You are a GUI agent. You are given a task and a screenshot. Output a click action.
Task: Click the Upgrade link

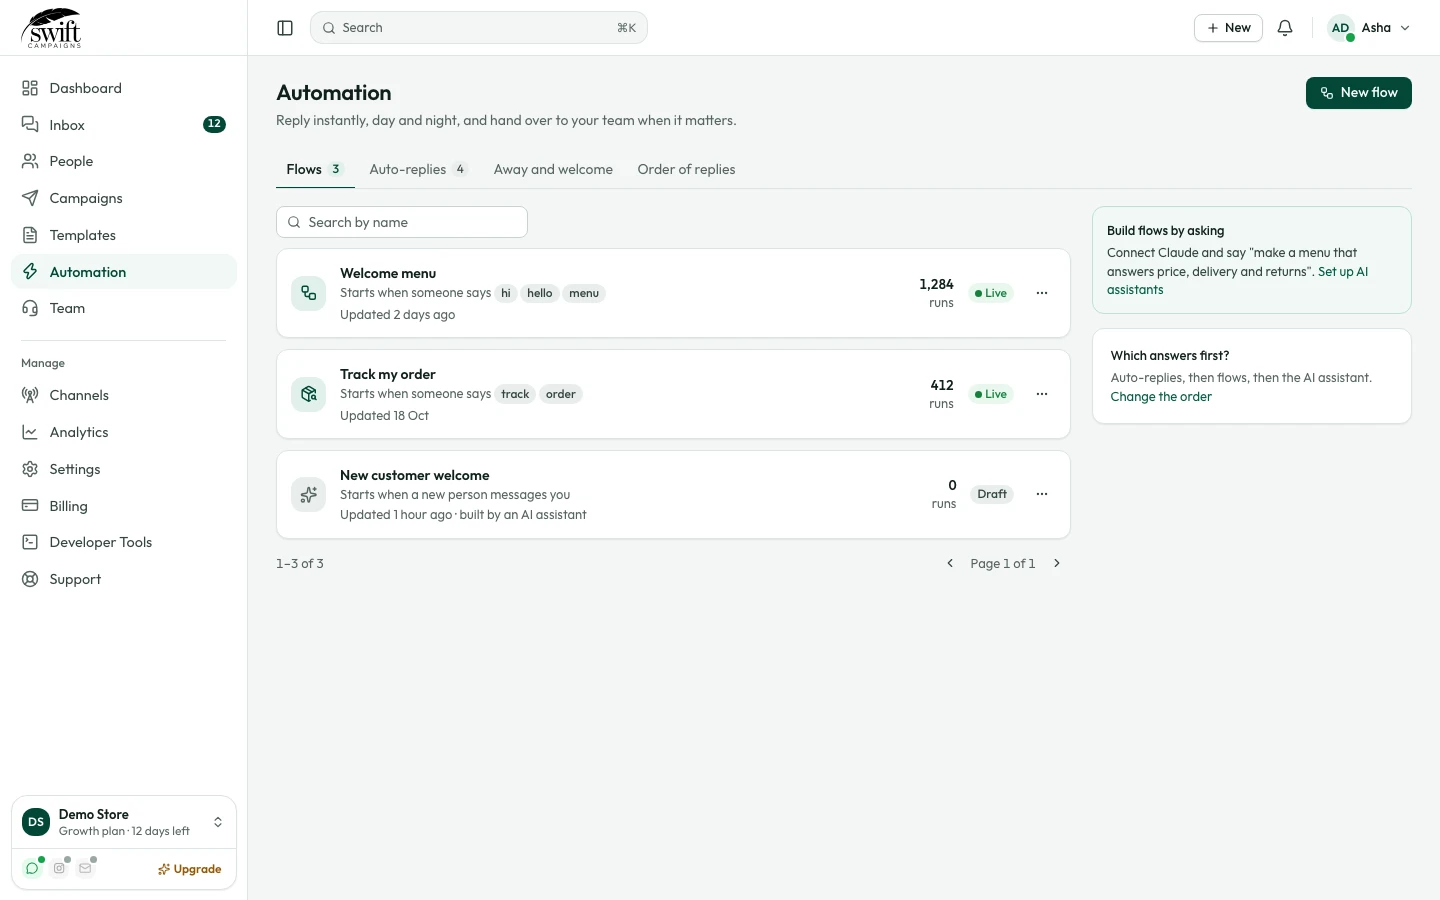(x=190, y=869)
